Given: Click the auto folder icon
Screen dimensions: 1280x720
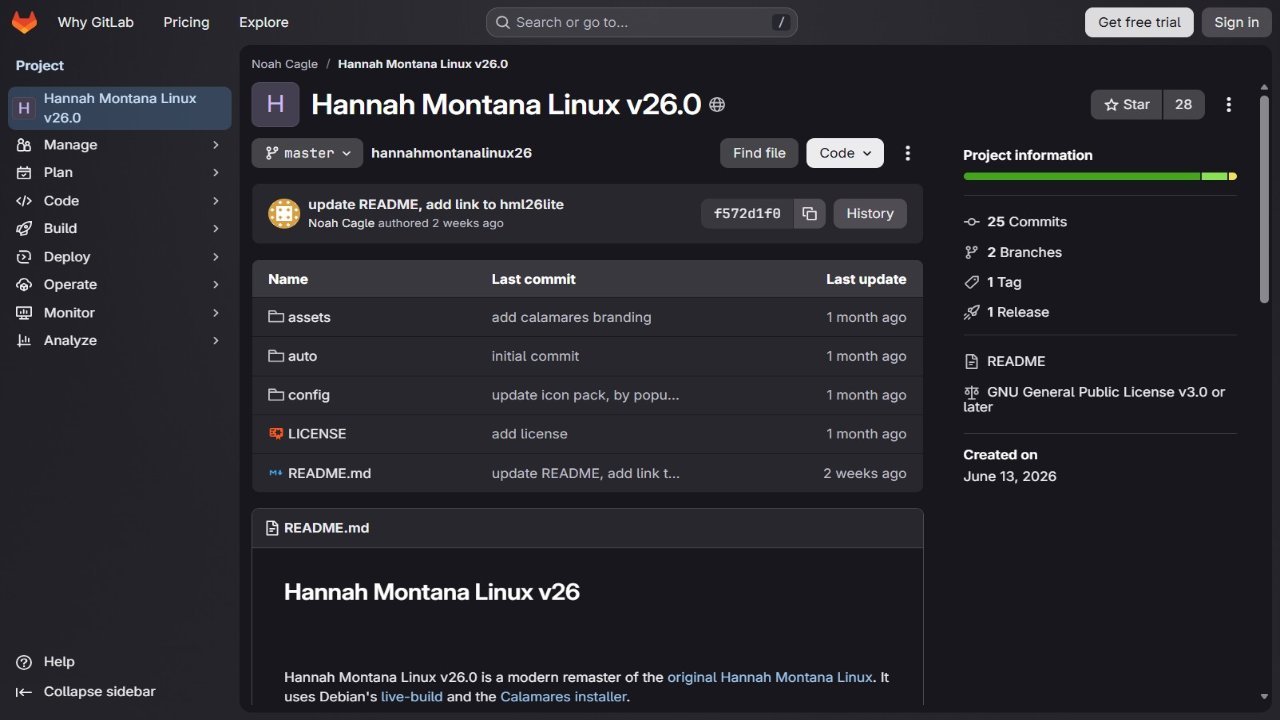Looking at the screenshot, I should click(276, 356).
